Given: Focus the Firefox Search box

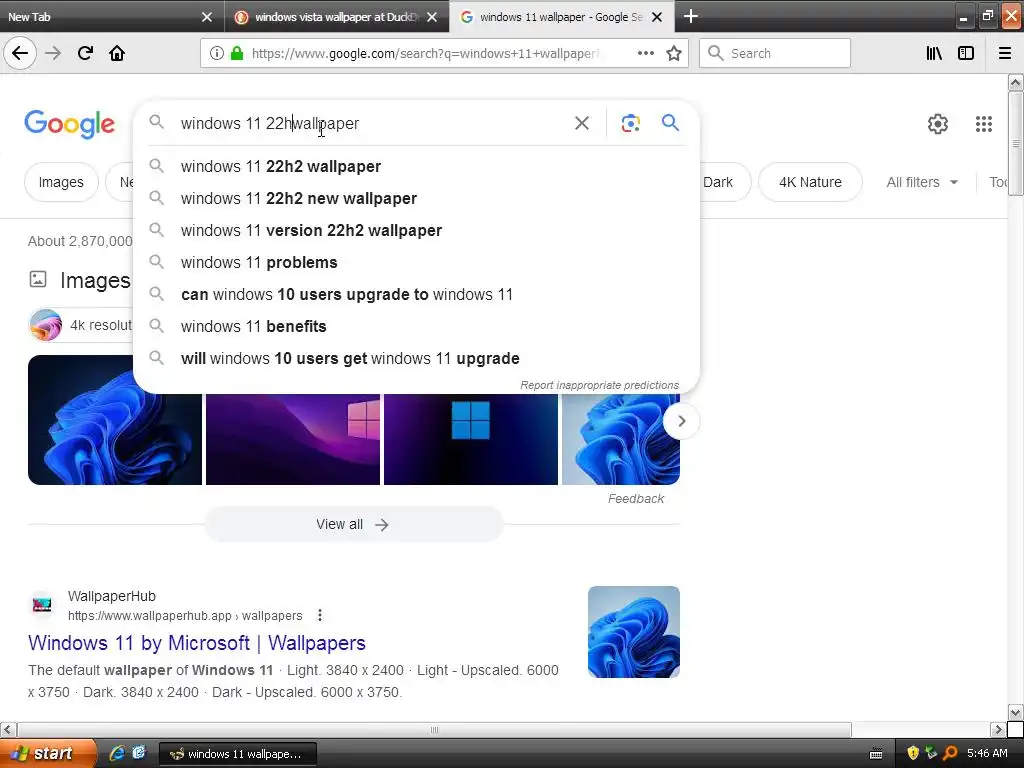Looking at the screenshot, I should pos(775,53).
